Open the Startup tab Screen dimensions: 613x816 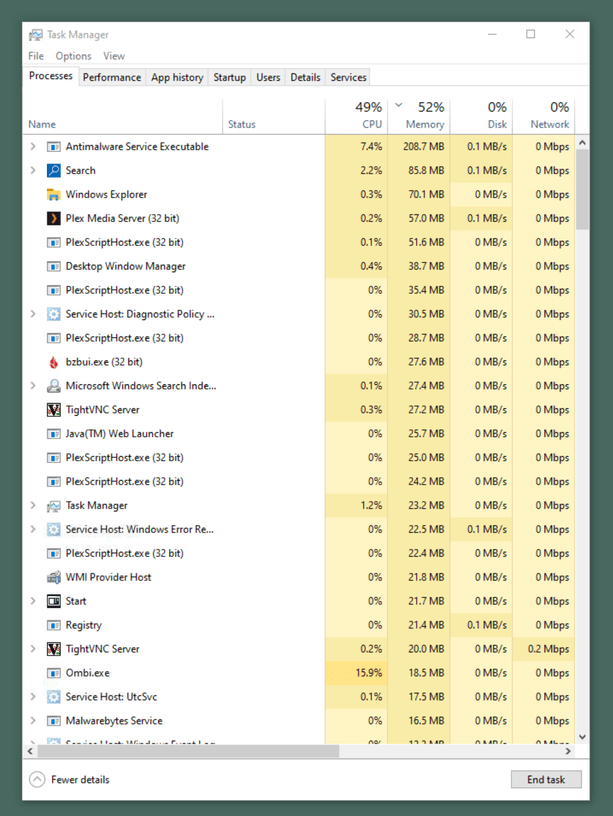(229, 77)
